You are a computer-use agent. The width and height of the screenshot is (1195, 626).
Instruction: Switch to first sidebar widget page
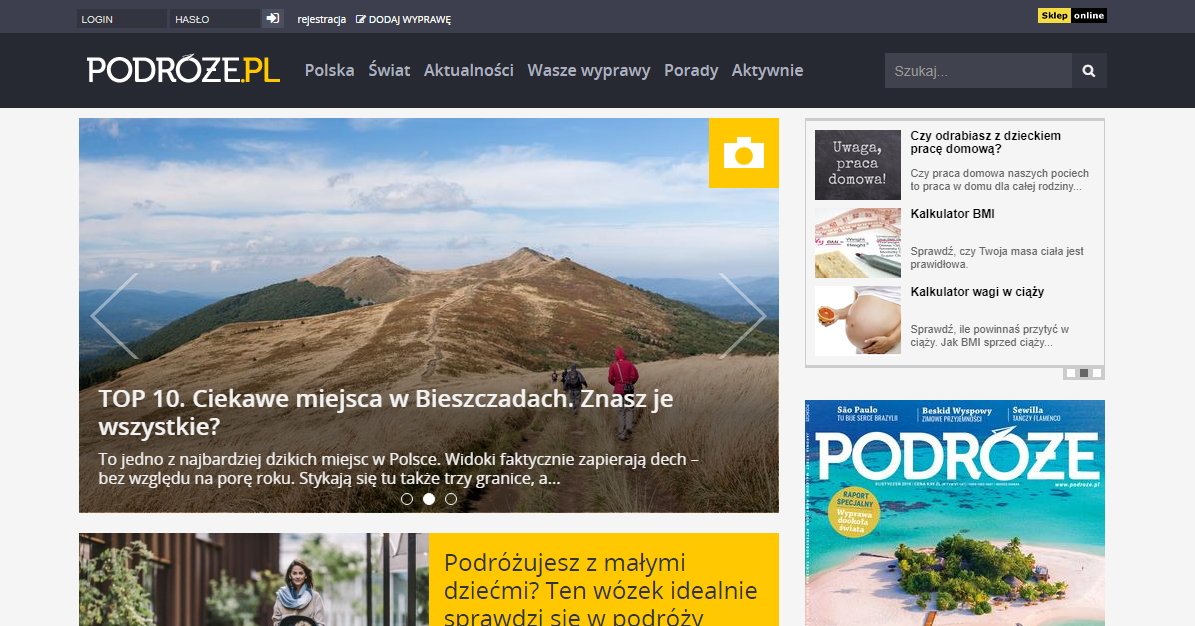click(x=1071, y=373)
